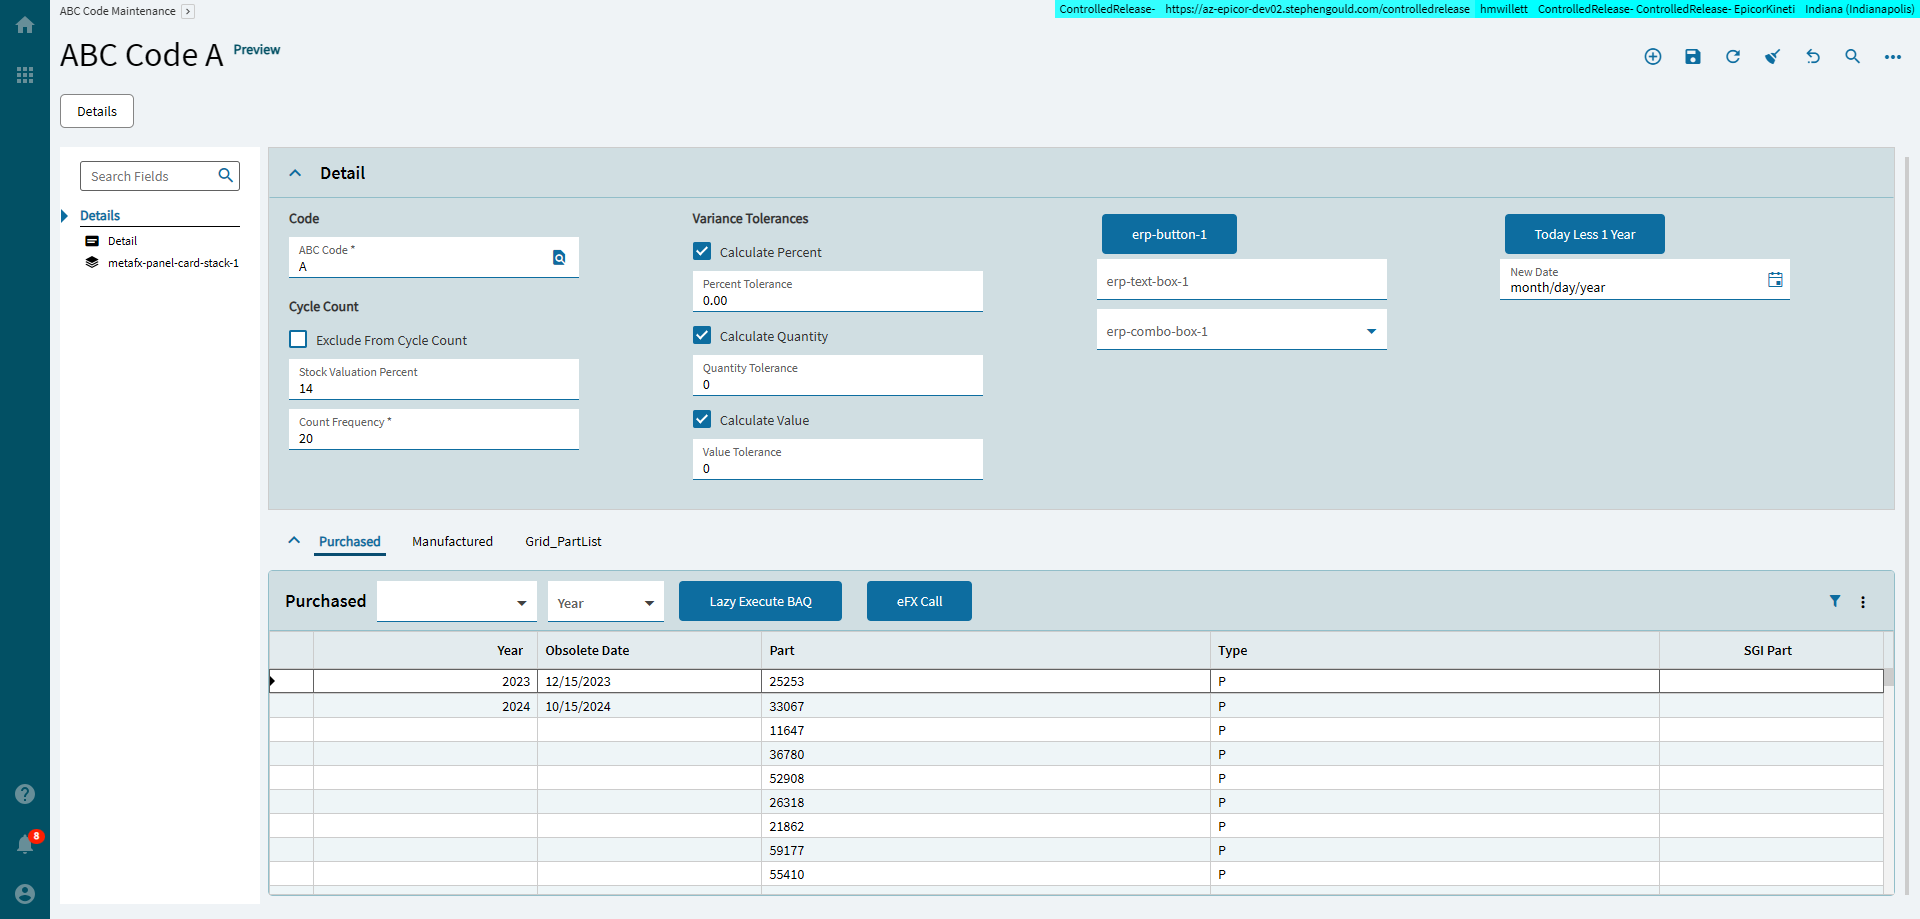Collapse the Detail panel chevron
1920x919 pixels.
(295, 173)
